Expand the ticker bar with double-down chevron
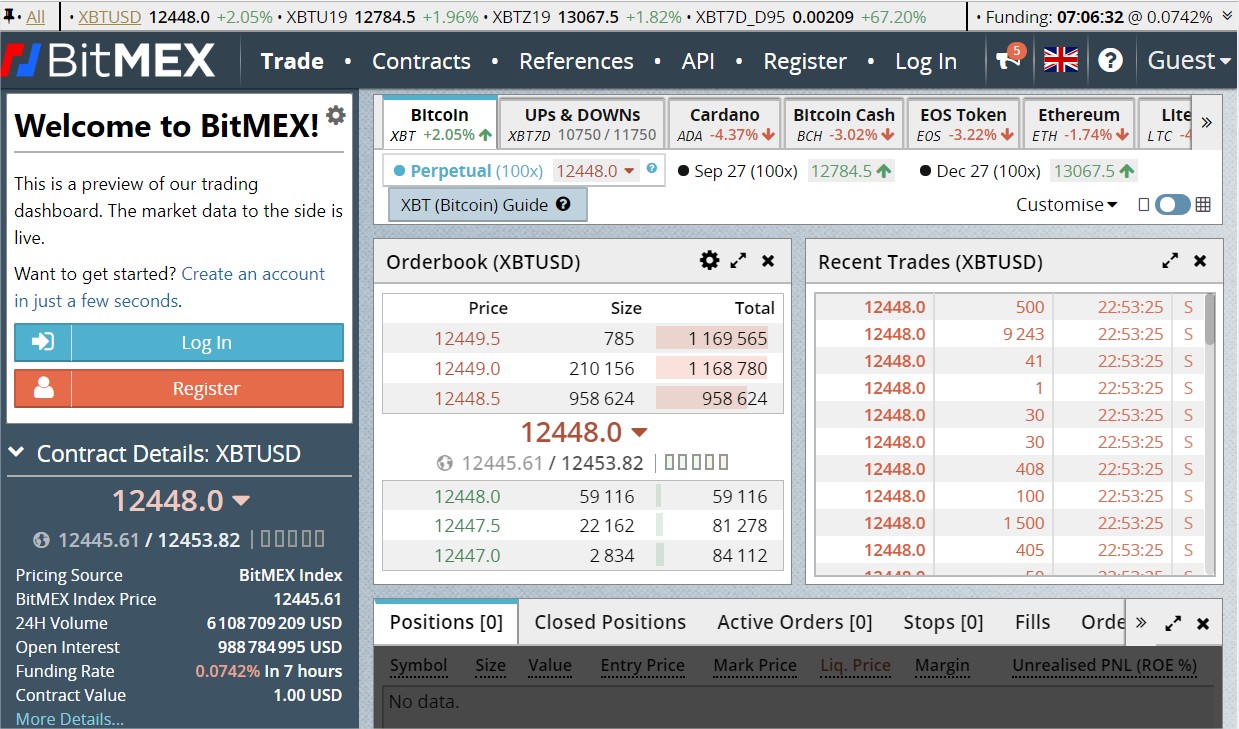 click(x=1229, y=17)
